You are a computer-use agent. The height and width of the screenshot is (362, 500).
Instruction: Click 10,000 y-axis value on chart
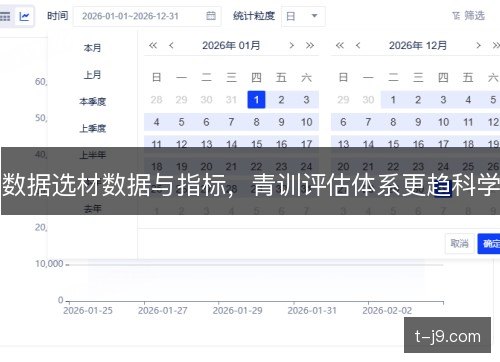click(49, 264)
